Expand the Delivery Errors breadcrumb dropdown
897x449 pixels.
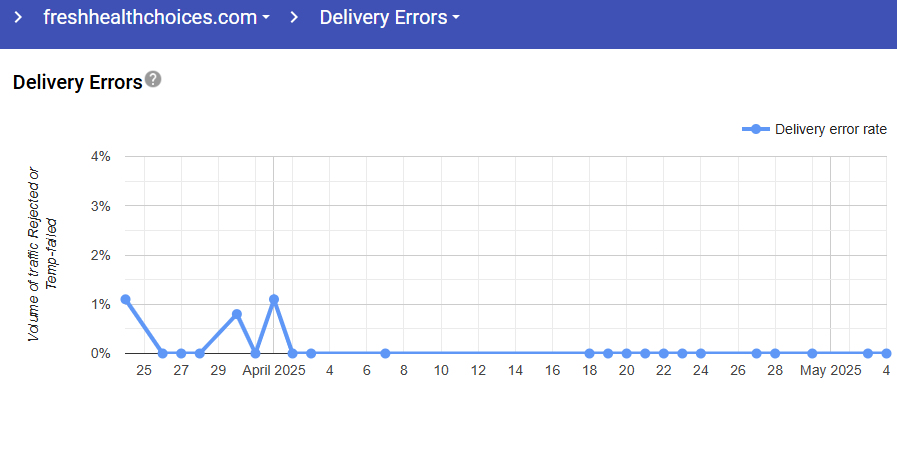(x=390, y=18)
